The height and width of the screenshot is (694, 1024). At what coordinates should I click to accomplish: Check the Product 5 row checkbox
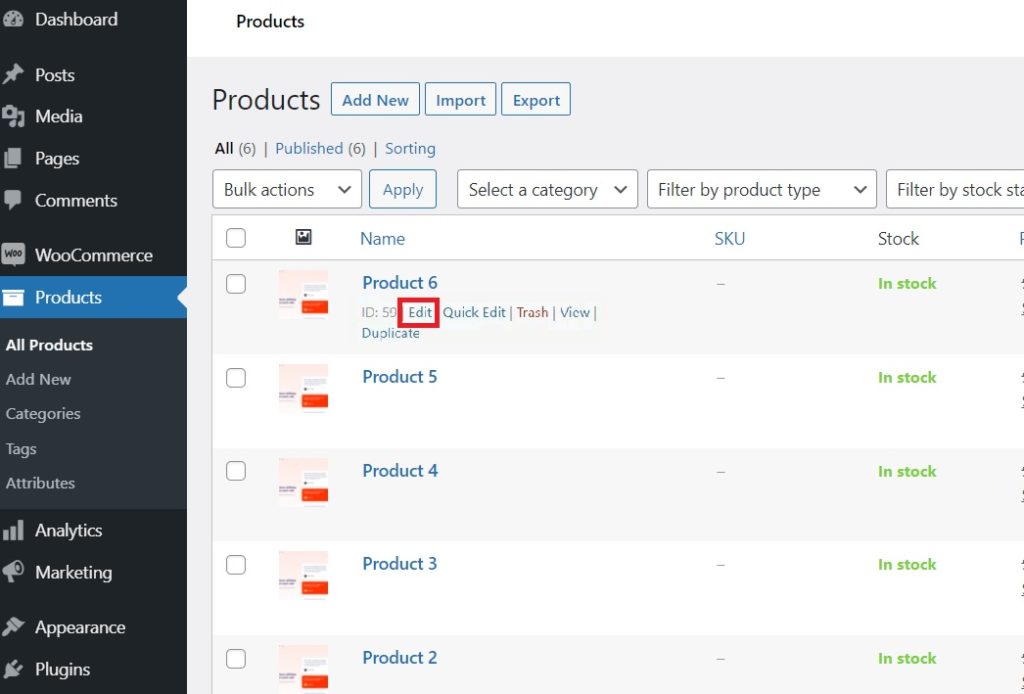pyautogui.click(x=236, y=378)
